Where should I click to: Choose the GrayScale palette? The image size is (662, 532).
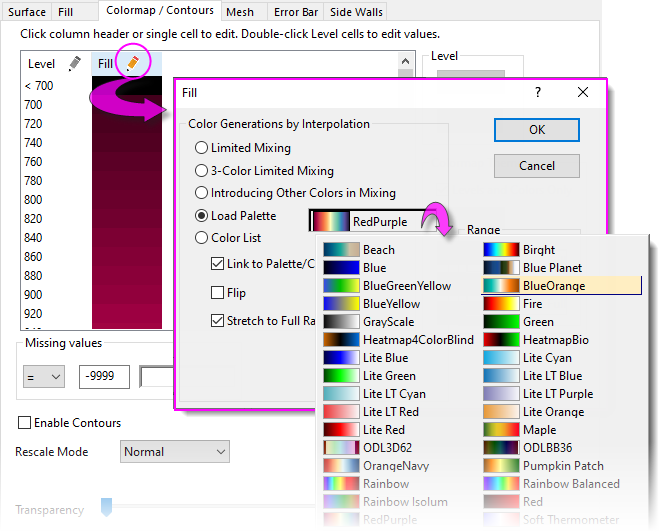[341, 322]
